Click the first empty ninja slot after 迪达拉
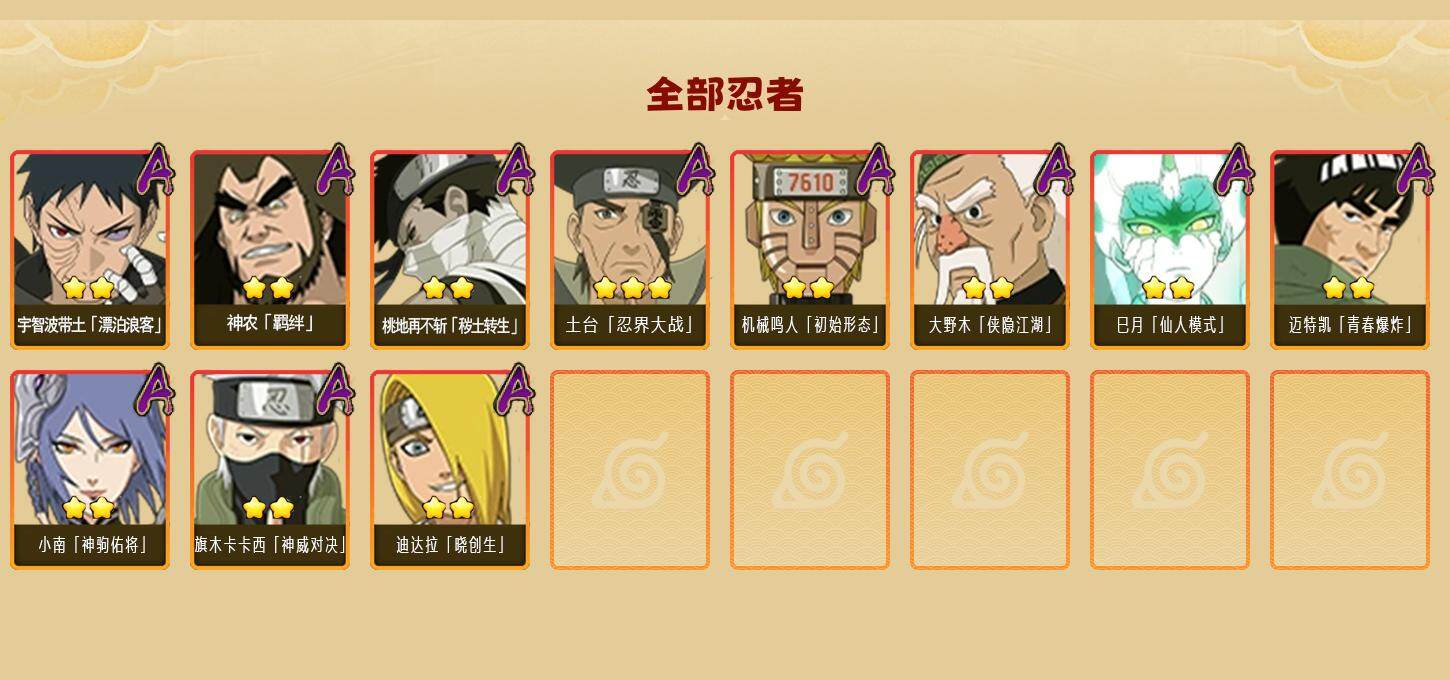Image resolution: width=1450 pixels, height=680 pixels. 630,469
